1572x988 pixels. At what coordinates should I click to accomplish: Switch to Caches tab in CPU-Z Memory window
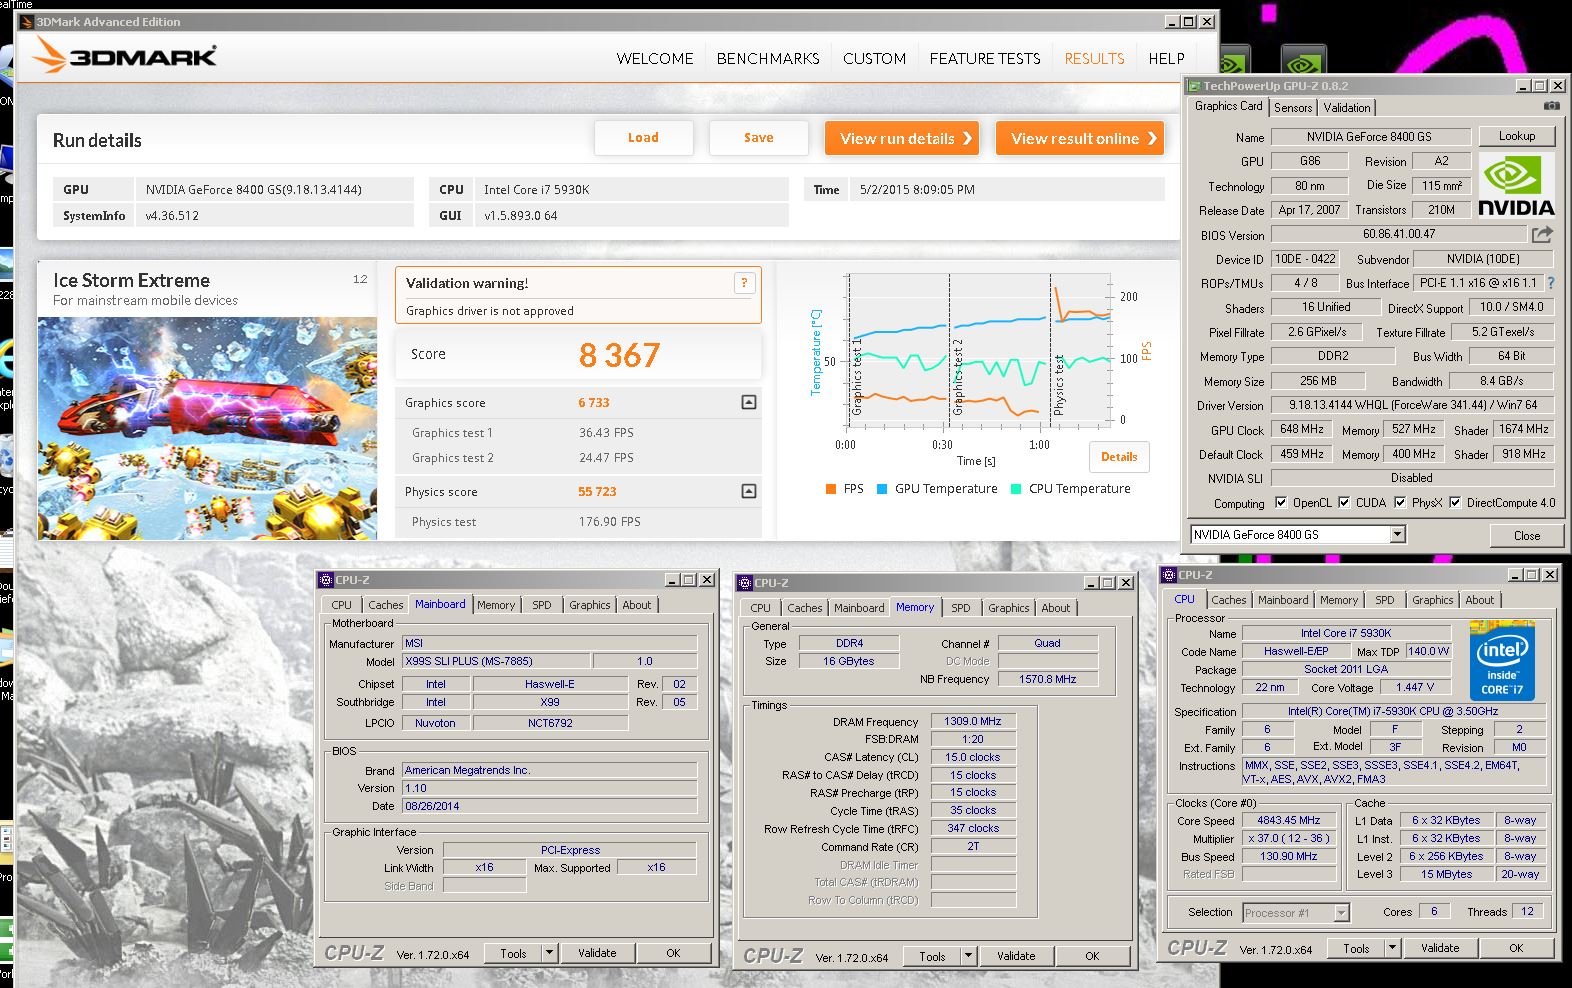[x=805, y=608]
